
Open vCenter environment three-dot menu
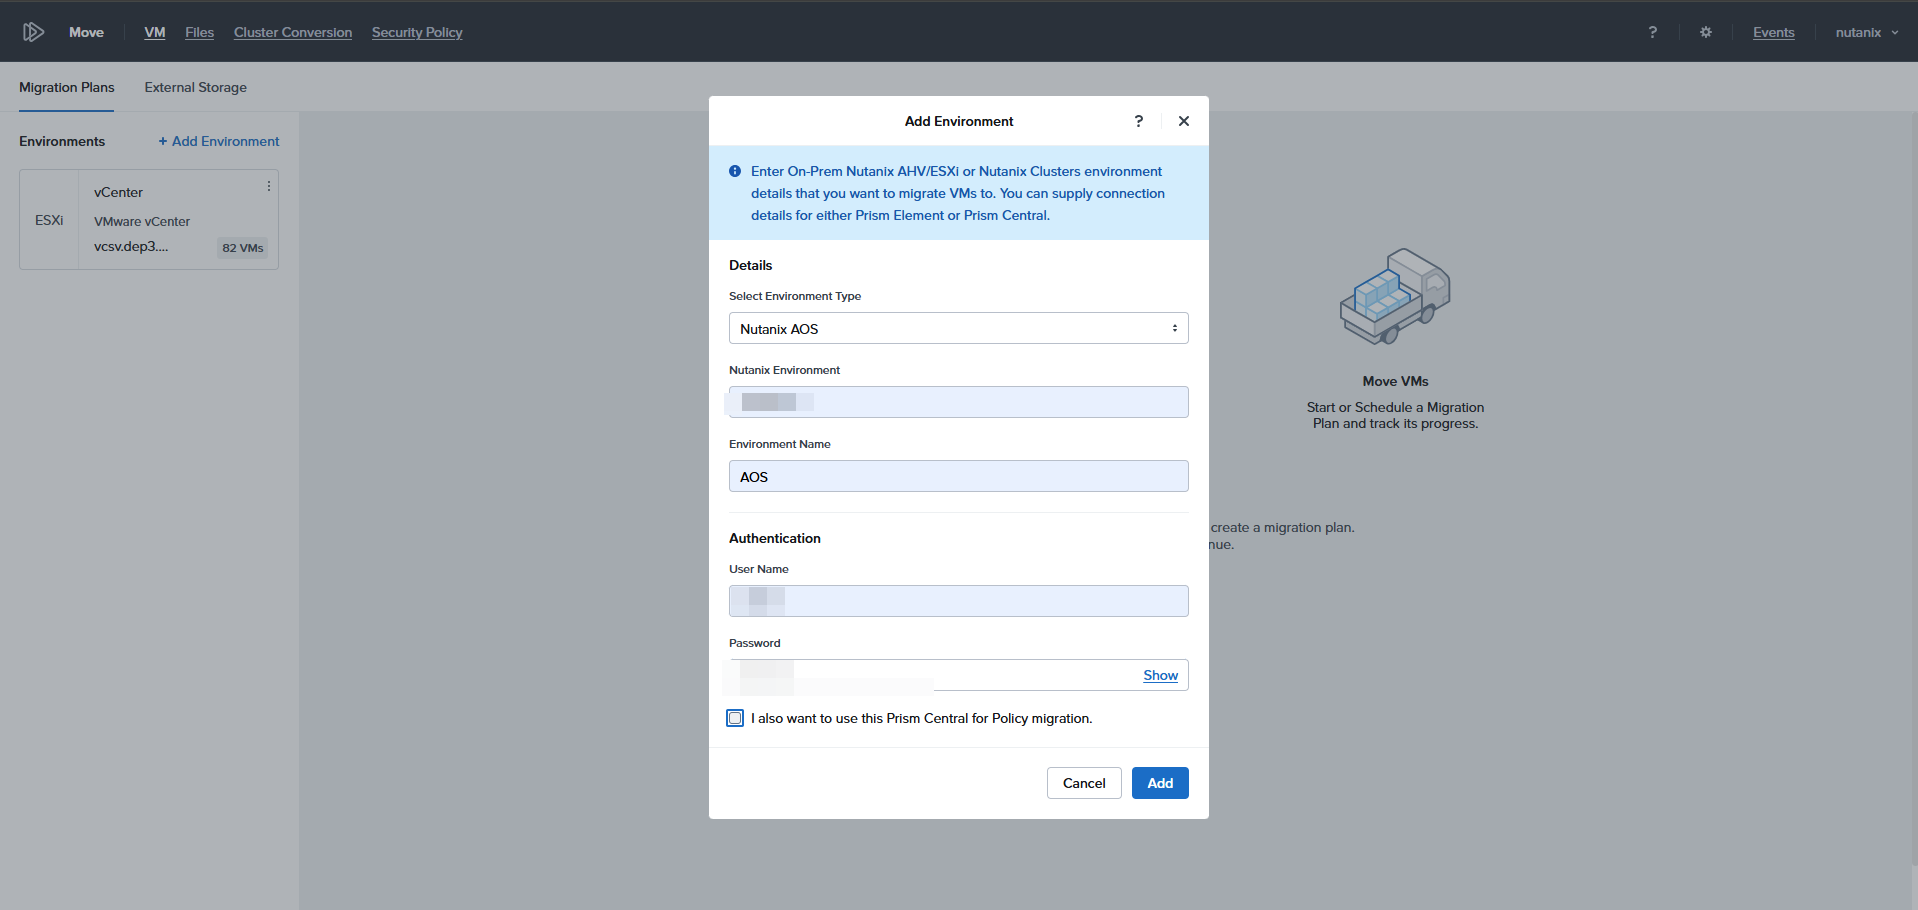[268, 186]
